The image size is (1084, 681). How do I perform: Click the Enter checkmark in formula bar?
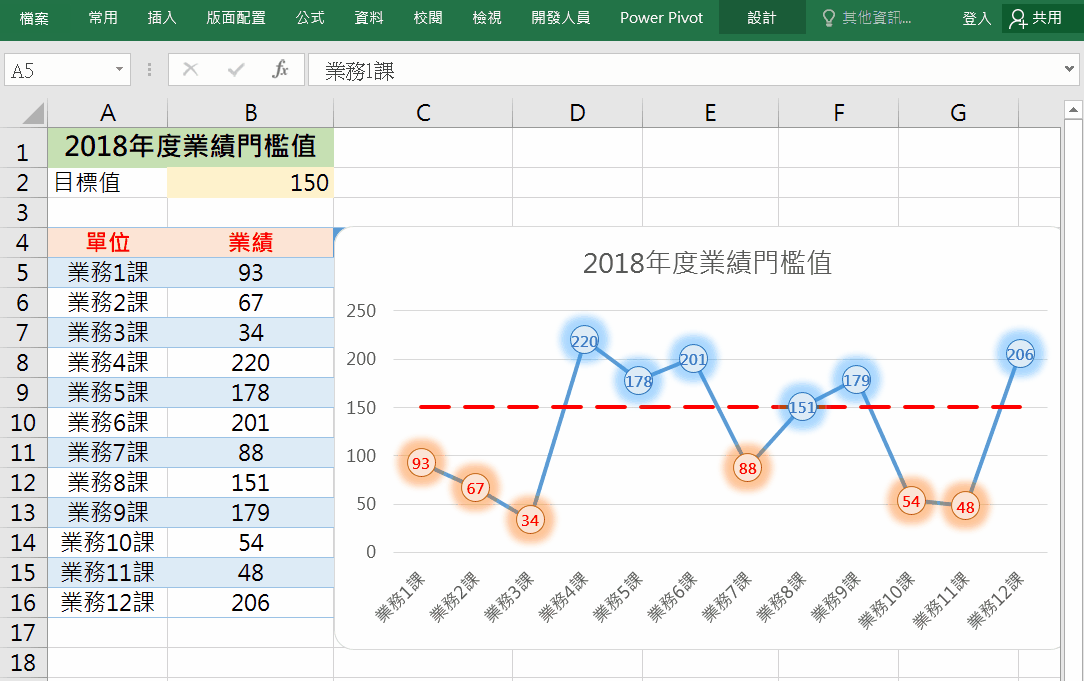pyautogui.click(x=236, y=70)
